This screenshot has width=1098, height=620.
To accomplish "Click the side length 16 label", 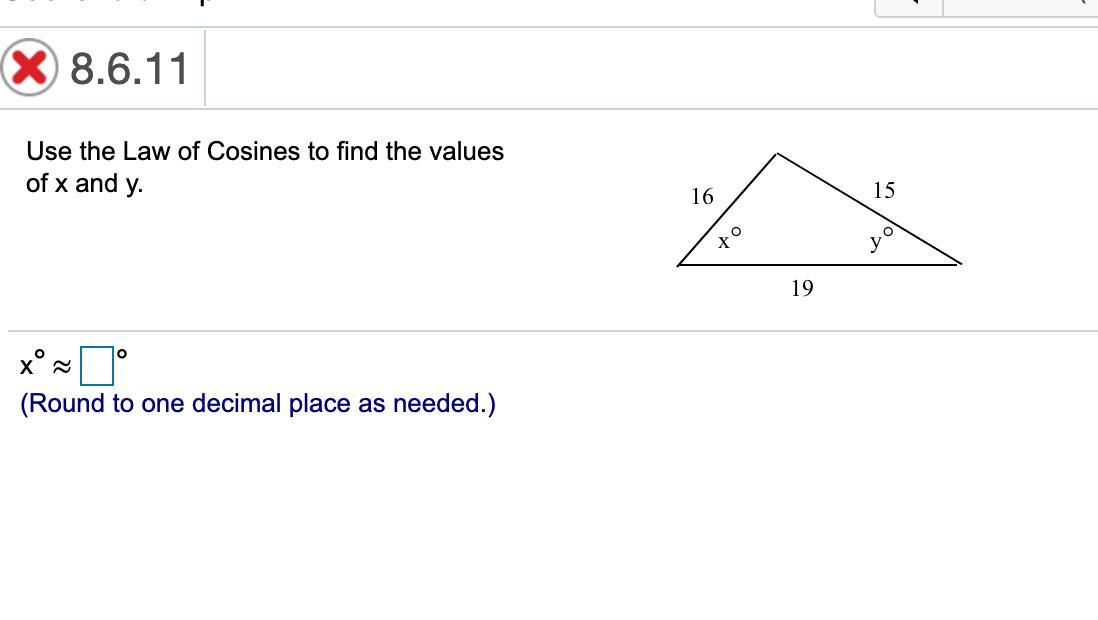I will pos(702,197).
